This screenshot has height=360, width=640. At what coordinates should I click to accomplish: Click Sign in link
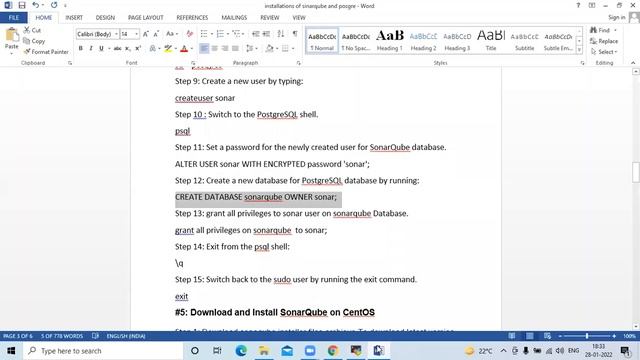pos(616,17)
